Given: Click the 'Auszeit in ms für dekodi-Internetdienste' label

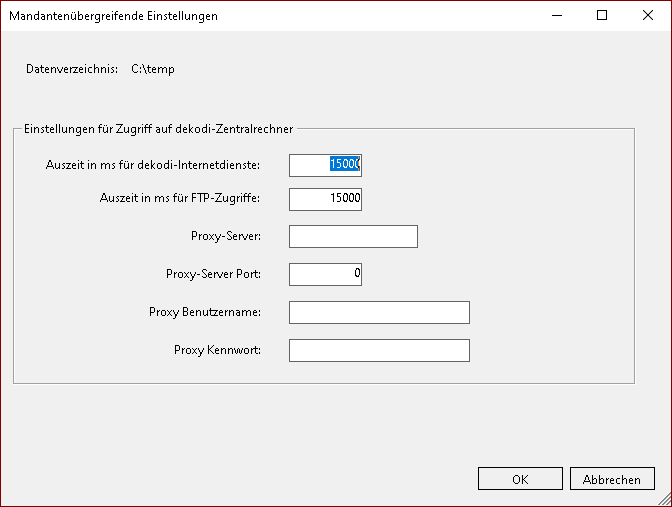Looking at the screenshot, I should click(x=153, y=165).
